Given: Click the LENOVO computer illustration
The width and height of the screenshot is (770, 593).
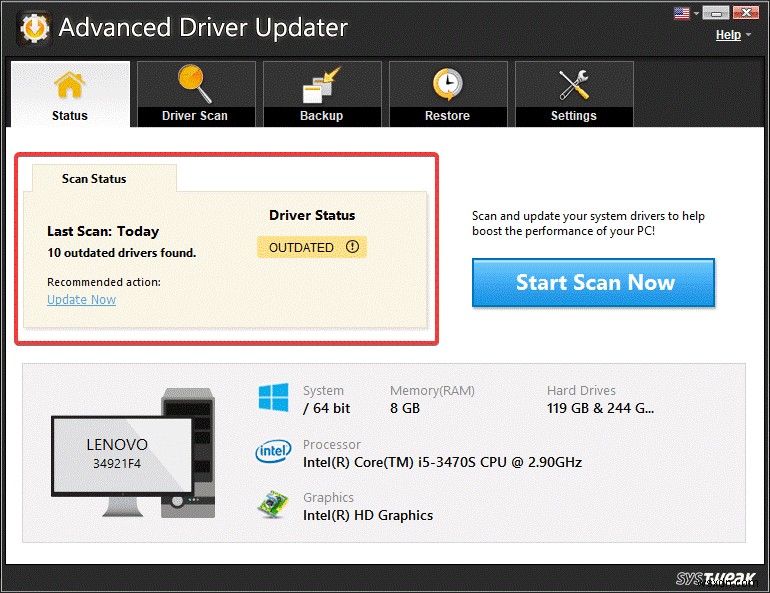Looking at the screenshot, I should (134, 452).
